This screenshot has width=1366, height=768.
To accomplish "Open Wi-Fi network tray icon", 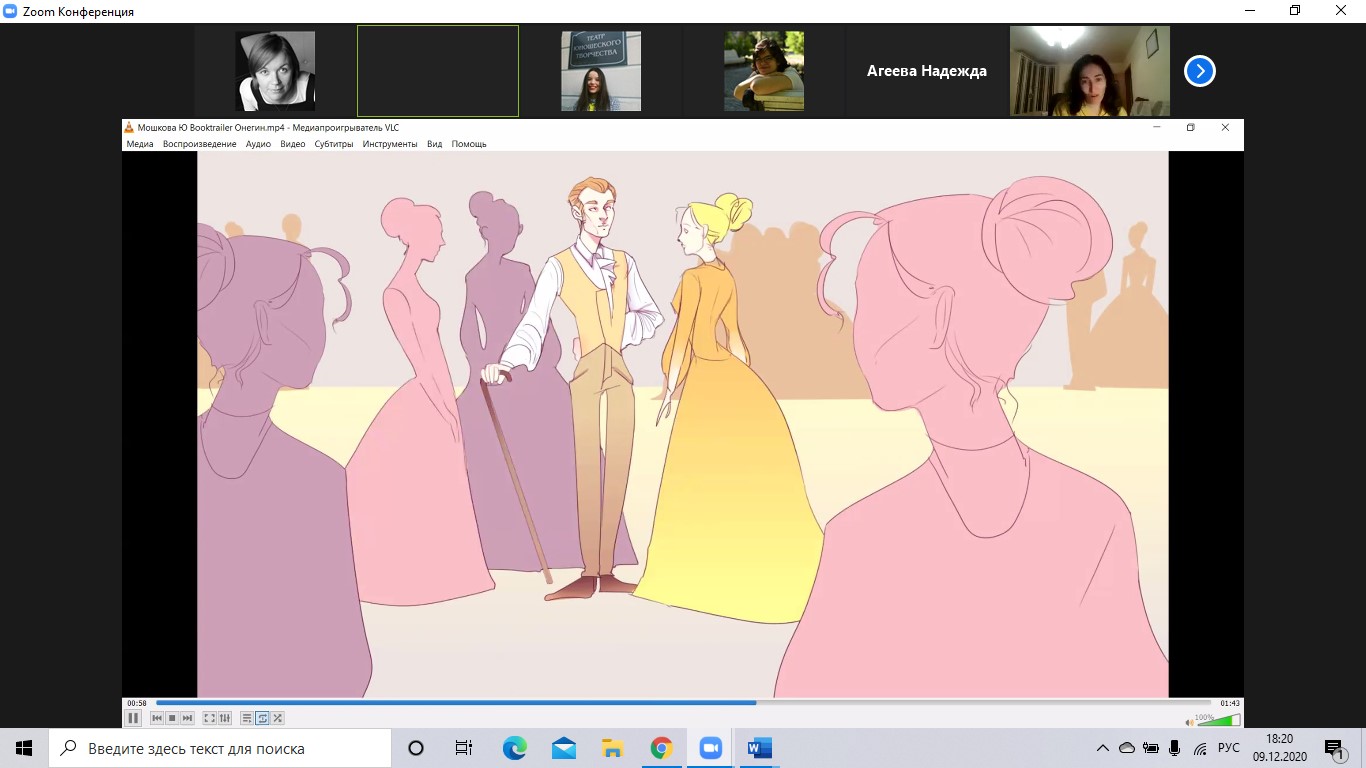I will point(1200,748).
